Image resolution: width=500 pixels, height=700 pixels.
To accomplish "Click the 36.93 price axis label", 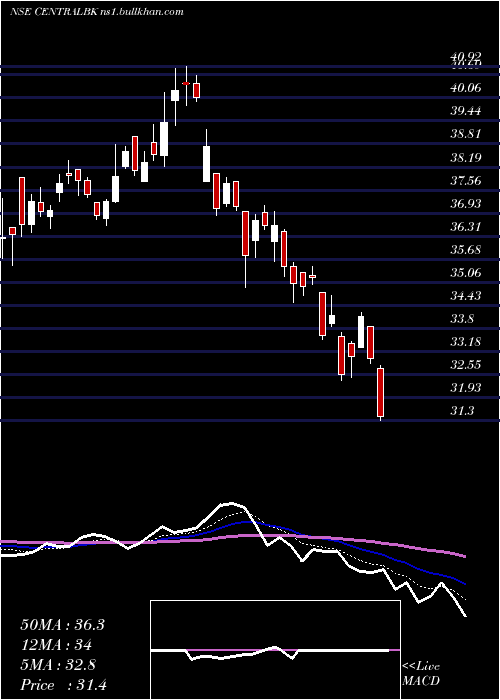I will point(466,204).
